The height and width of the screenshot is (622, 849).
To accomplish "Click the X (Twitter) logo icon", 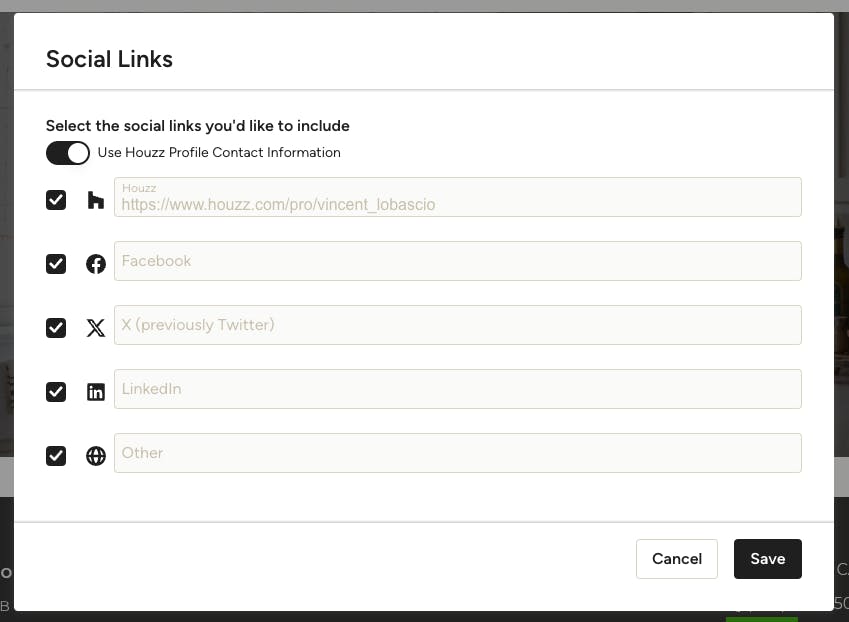I will point(96,328).
